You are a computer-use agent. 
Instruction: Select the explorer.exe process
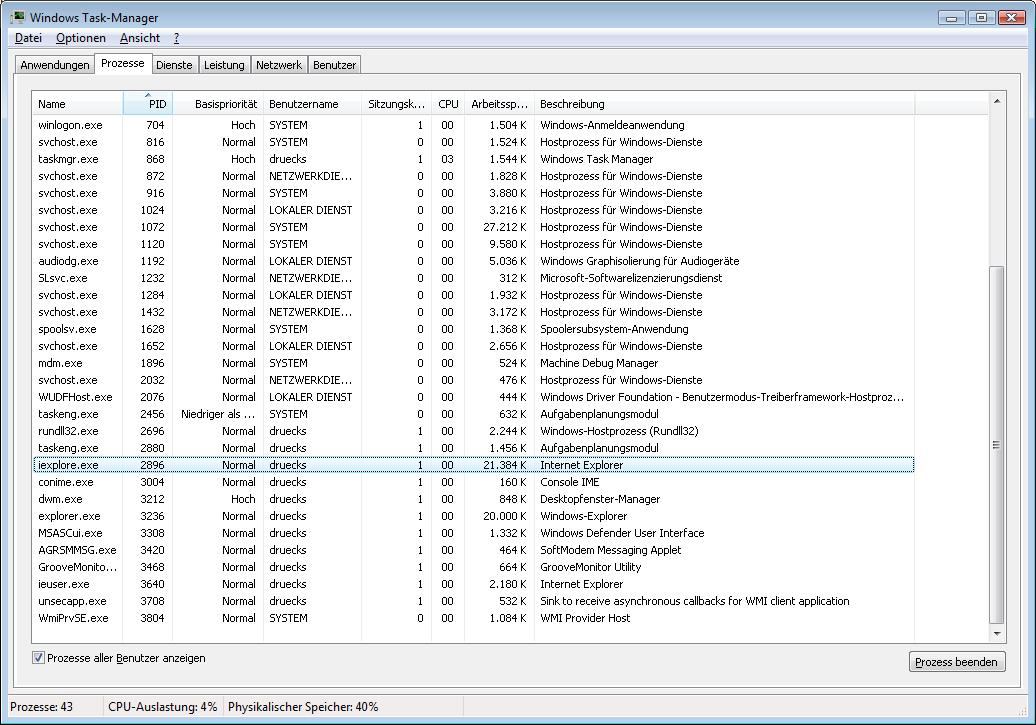coord(474,516)
